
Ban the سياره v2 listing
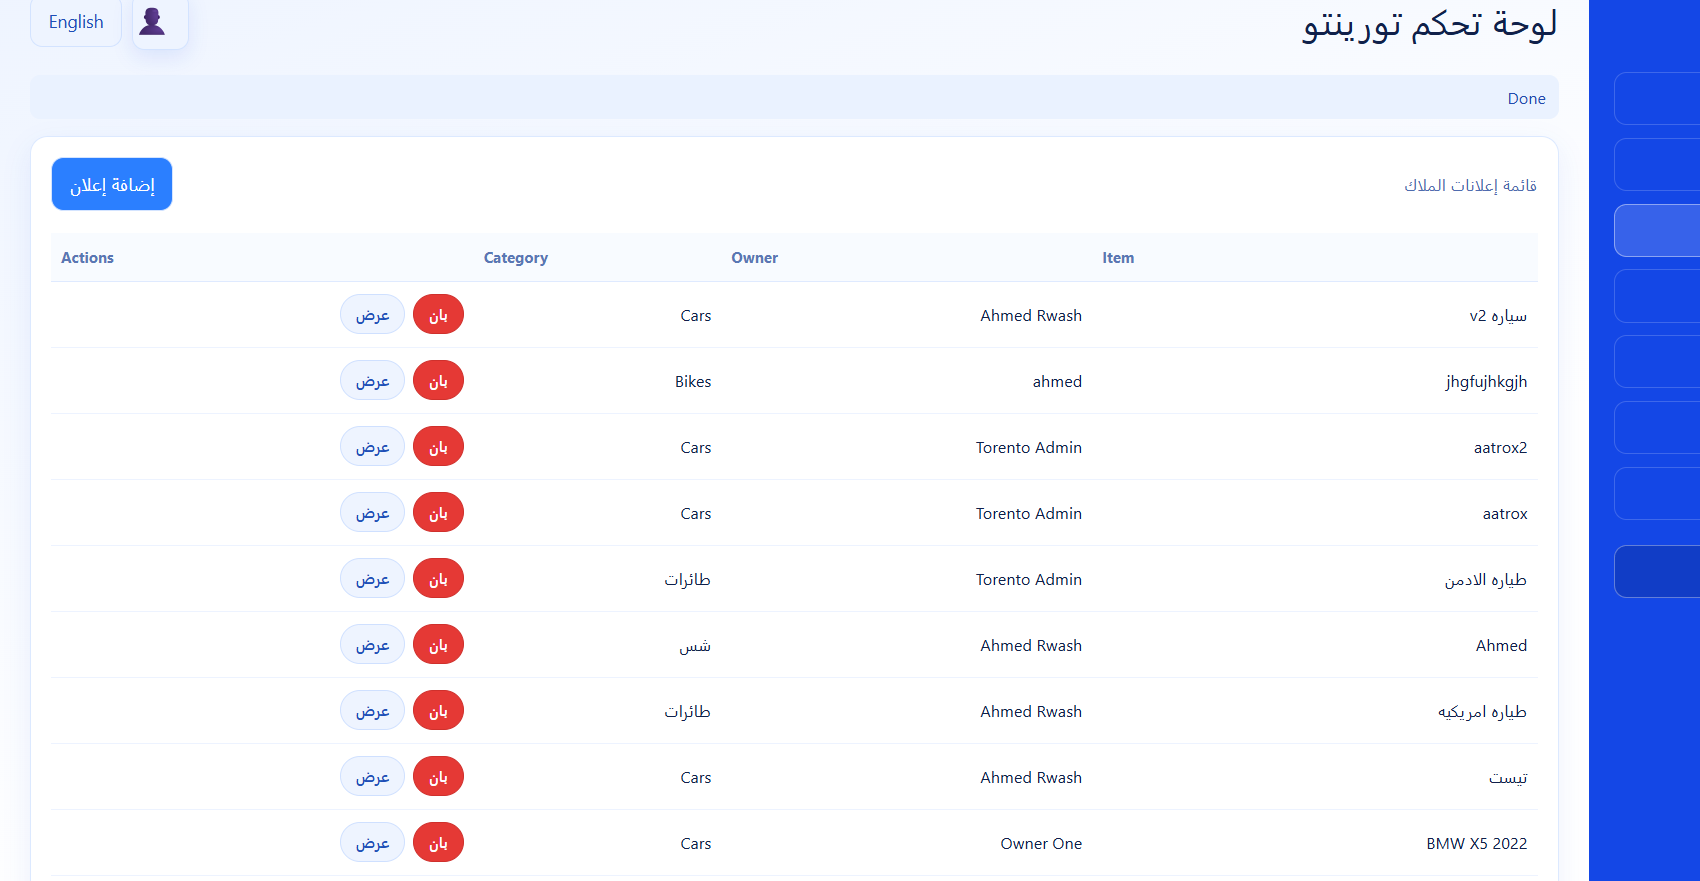click(438, 315)
